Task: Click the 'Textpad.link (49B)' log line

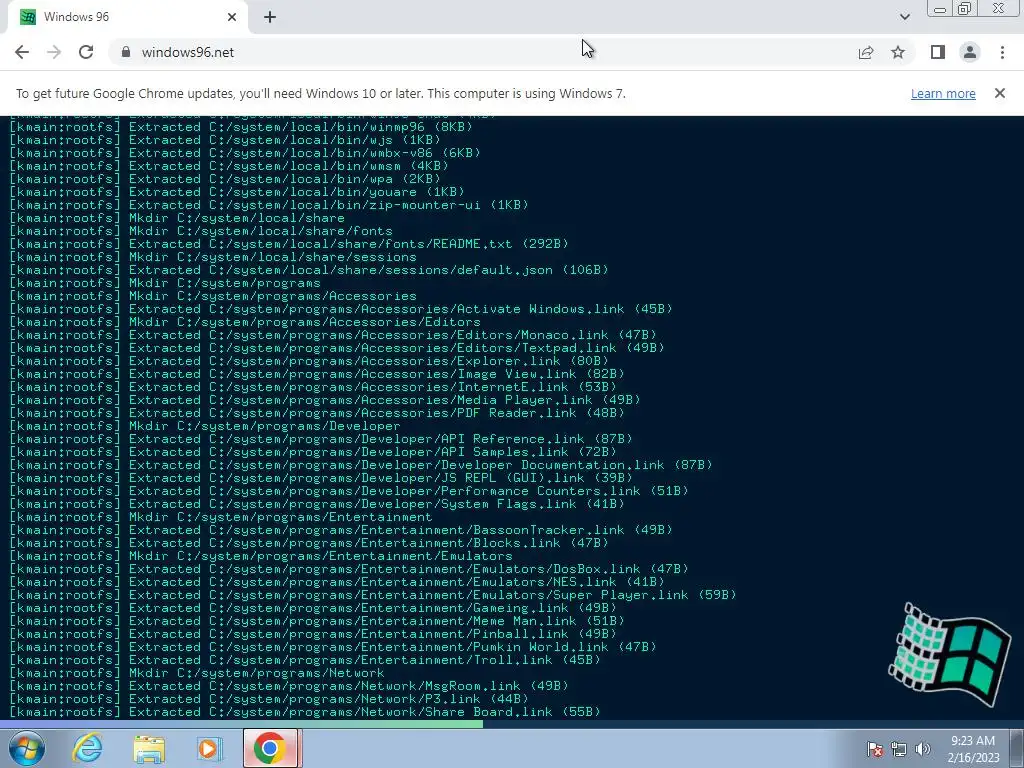Action: pos(337,348)
